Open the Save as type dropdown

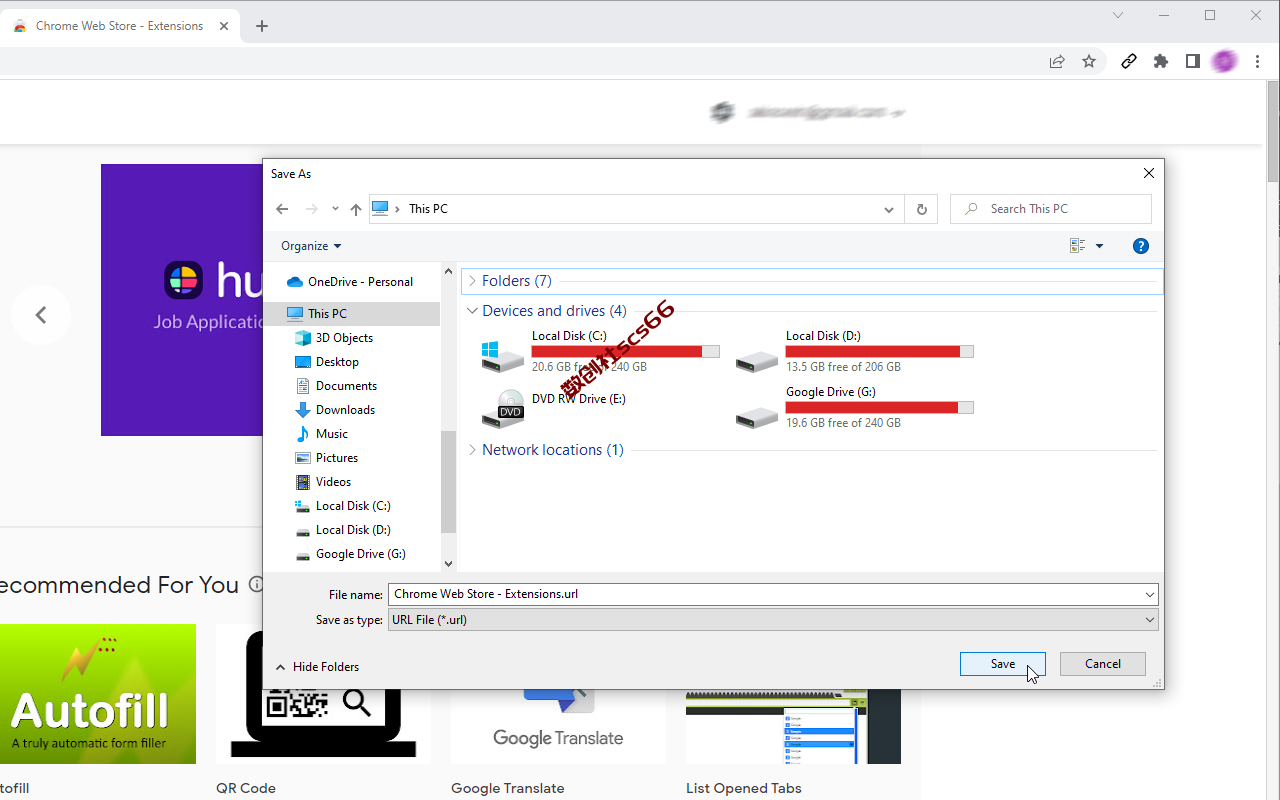tap(773, 620)
